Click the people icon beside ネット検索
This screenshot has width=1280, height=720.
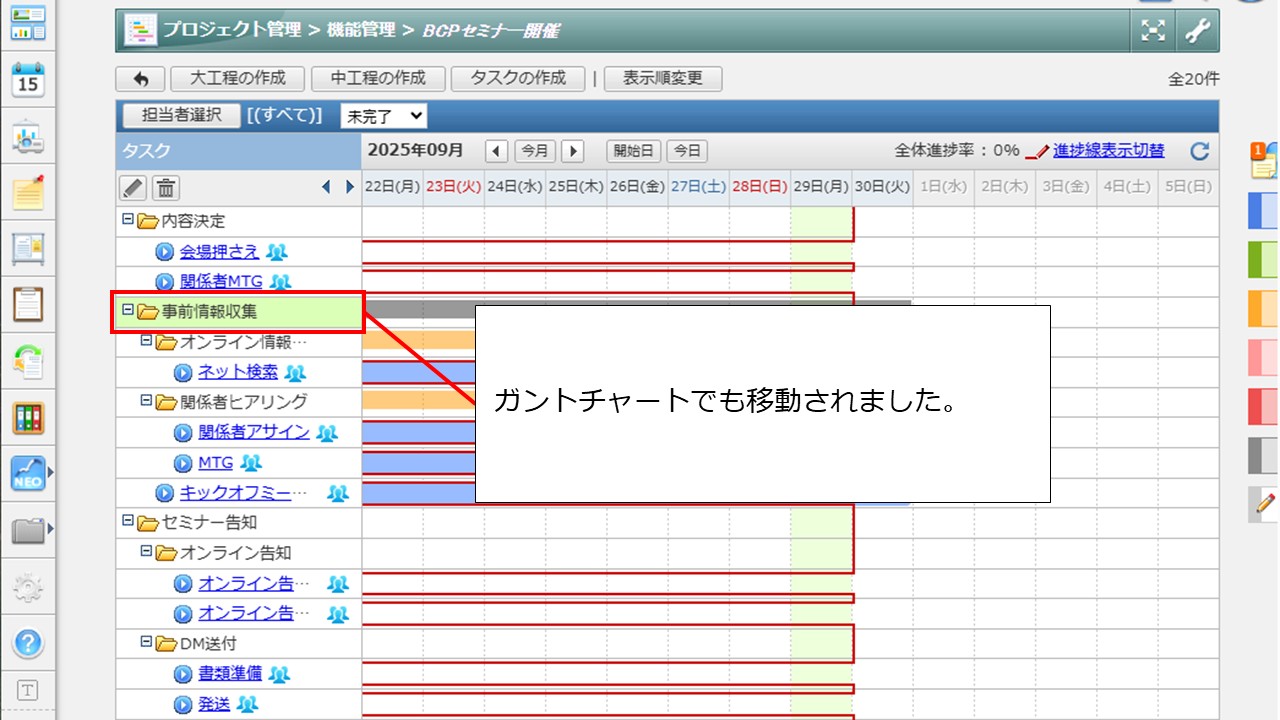(x=295, y=373)
